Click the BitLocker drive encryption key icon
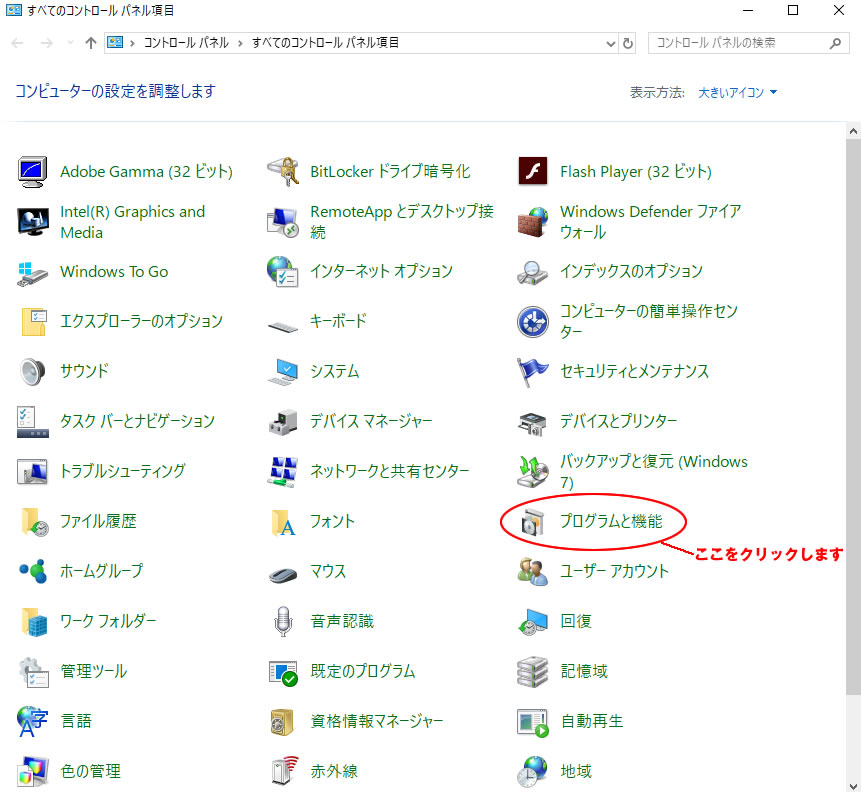This screenshot has width=861, height=792. [283, 172]
